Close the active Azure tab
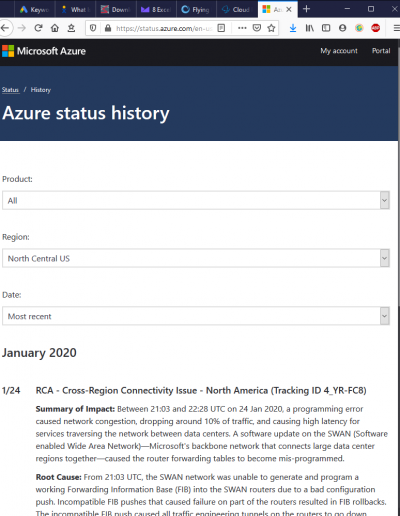 [289, 9]
